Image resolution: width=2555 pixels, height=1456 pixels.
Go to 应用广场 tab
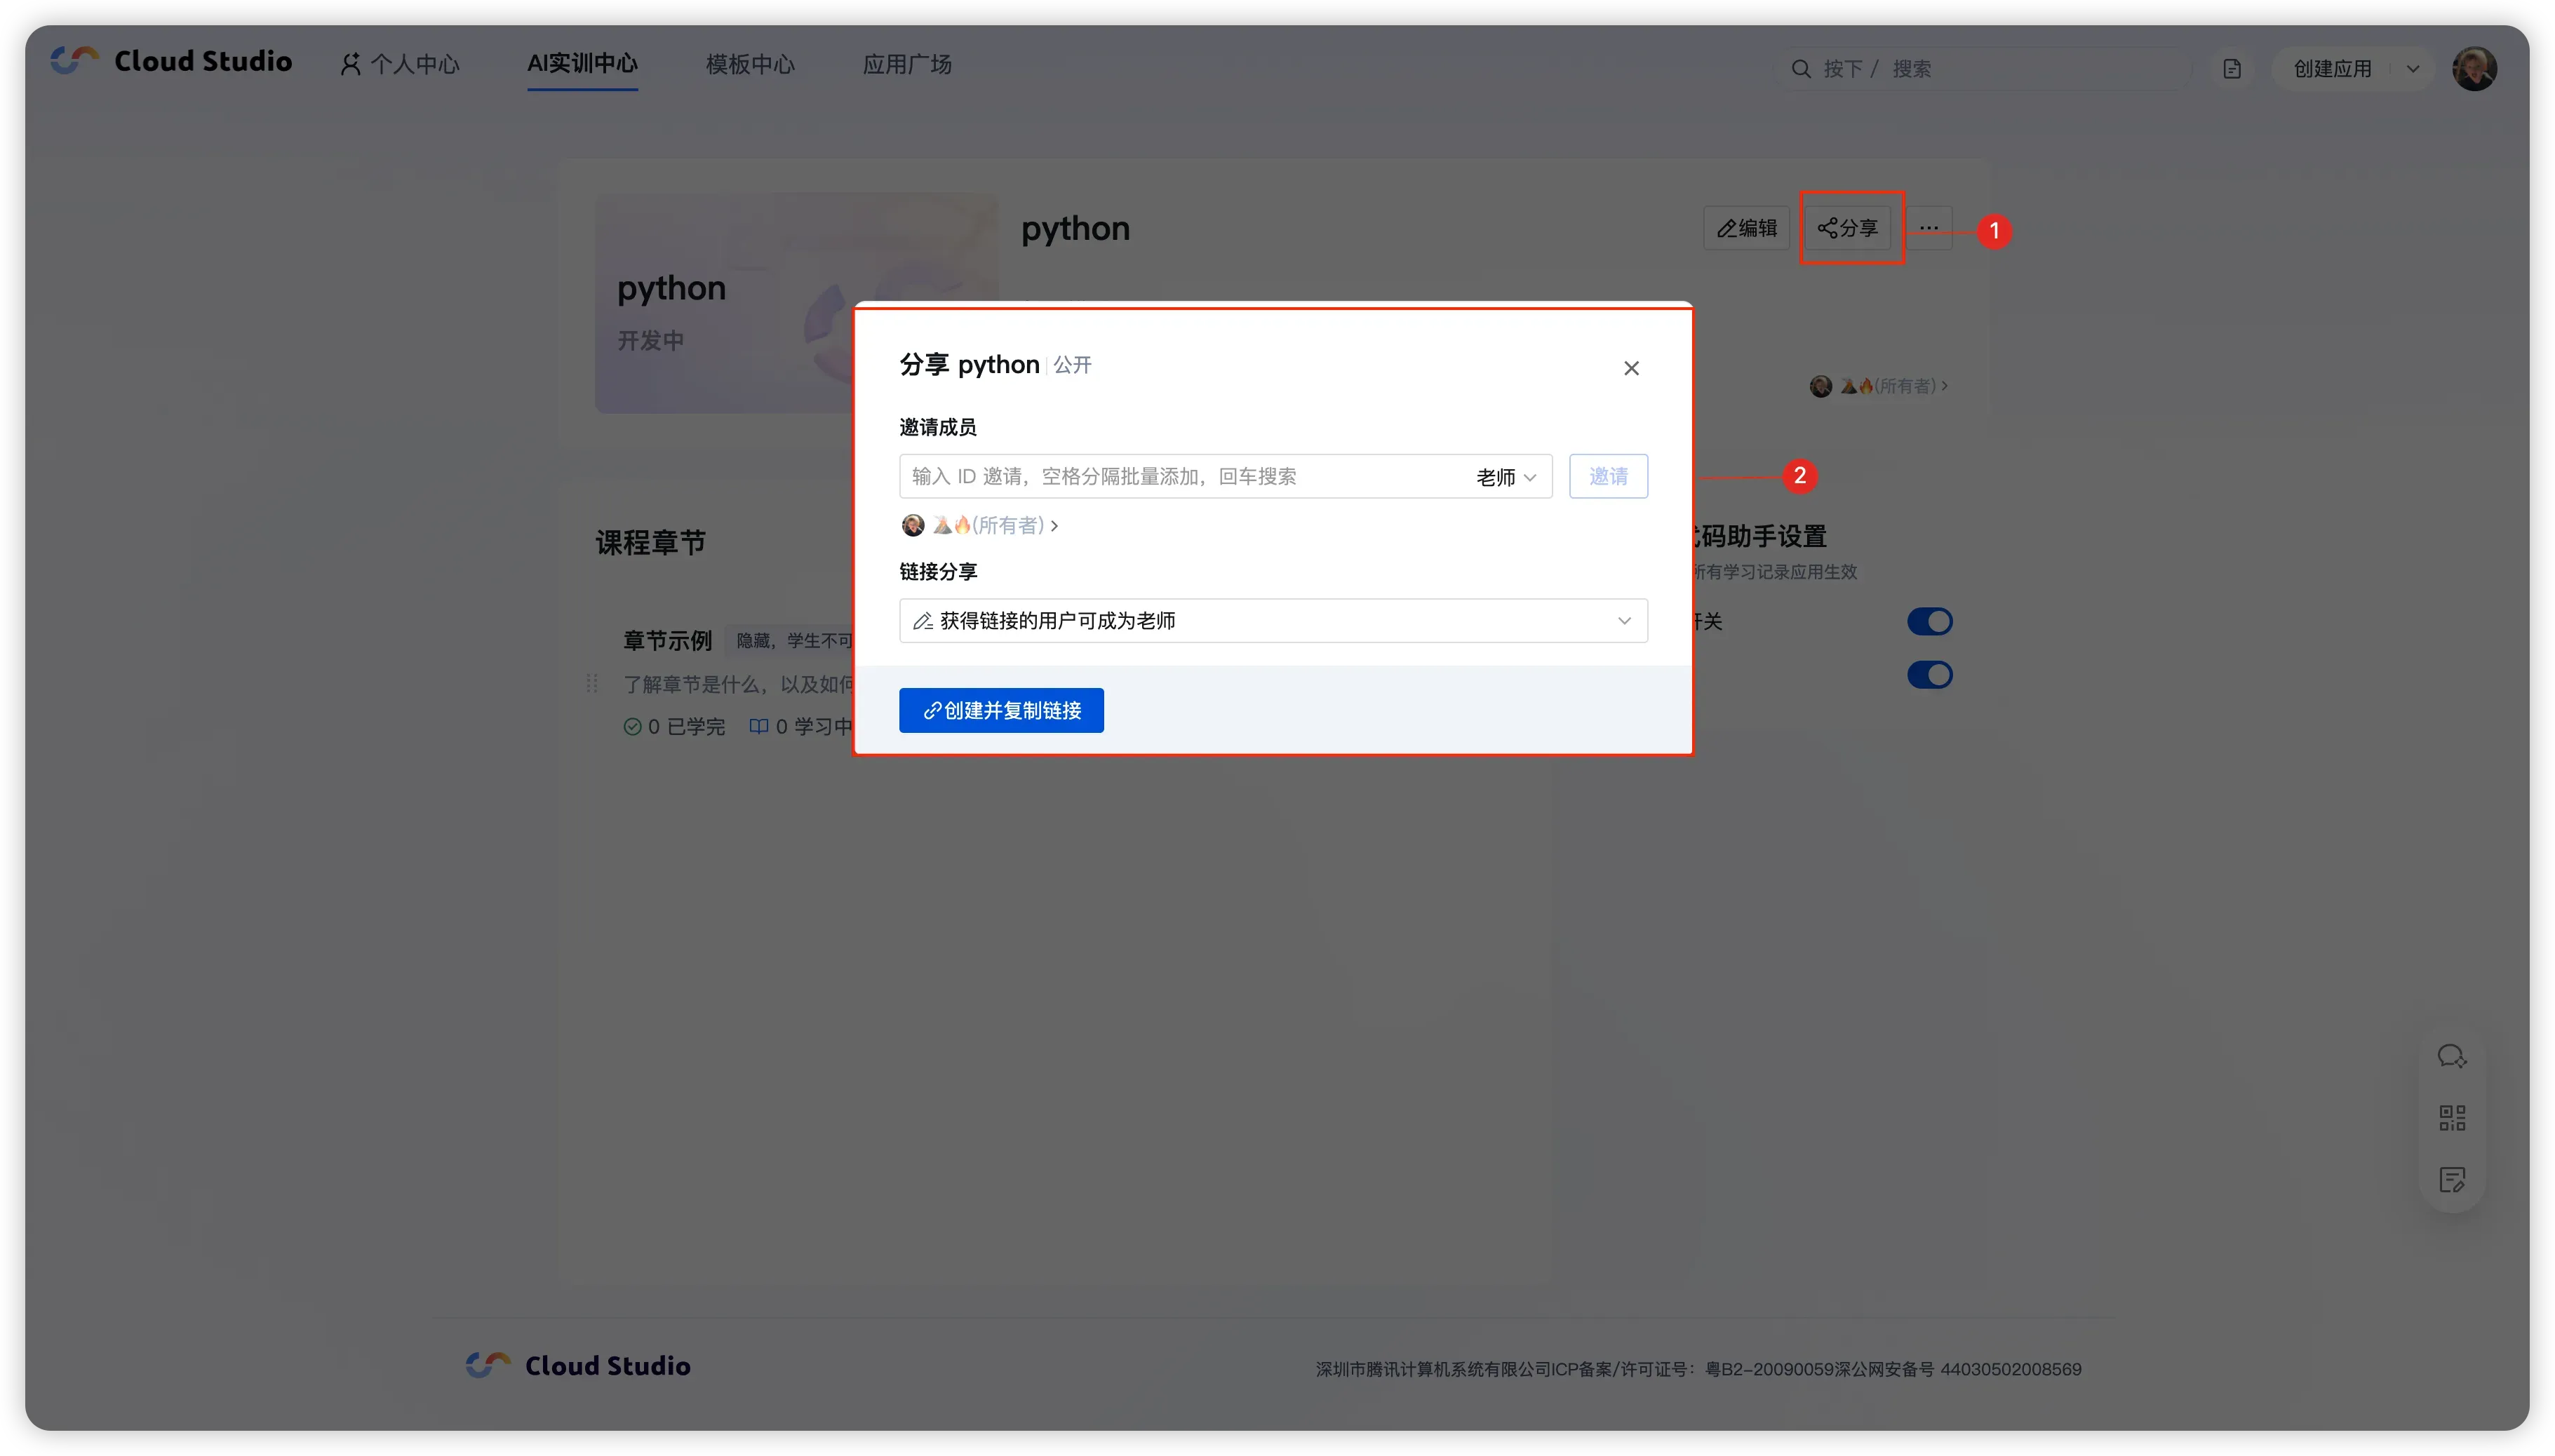point(907,65)
